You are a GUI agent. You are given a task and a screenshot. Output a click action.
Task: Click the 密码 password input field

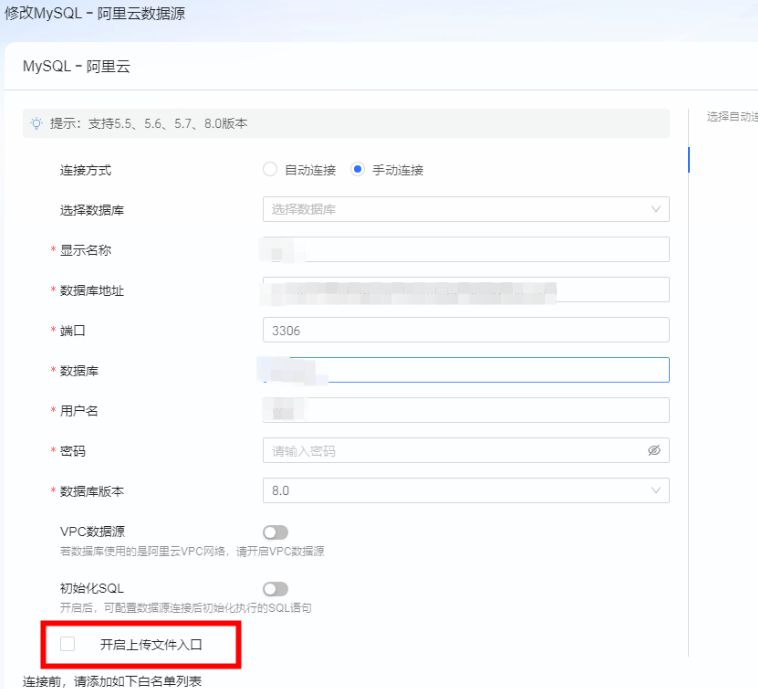450,451
